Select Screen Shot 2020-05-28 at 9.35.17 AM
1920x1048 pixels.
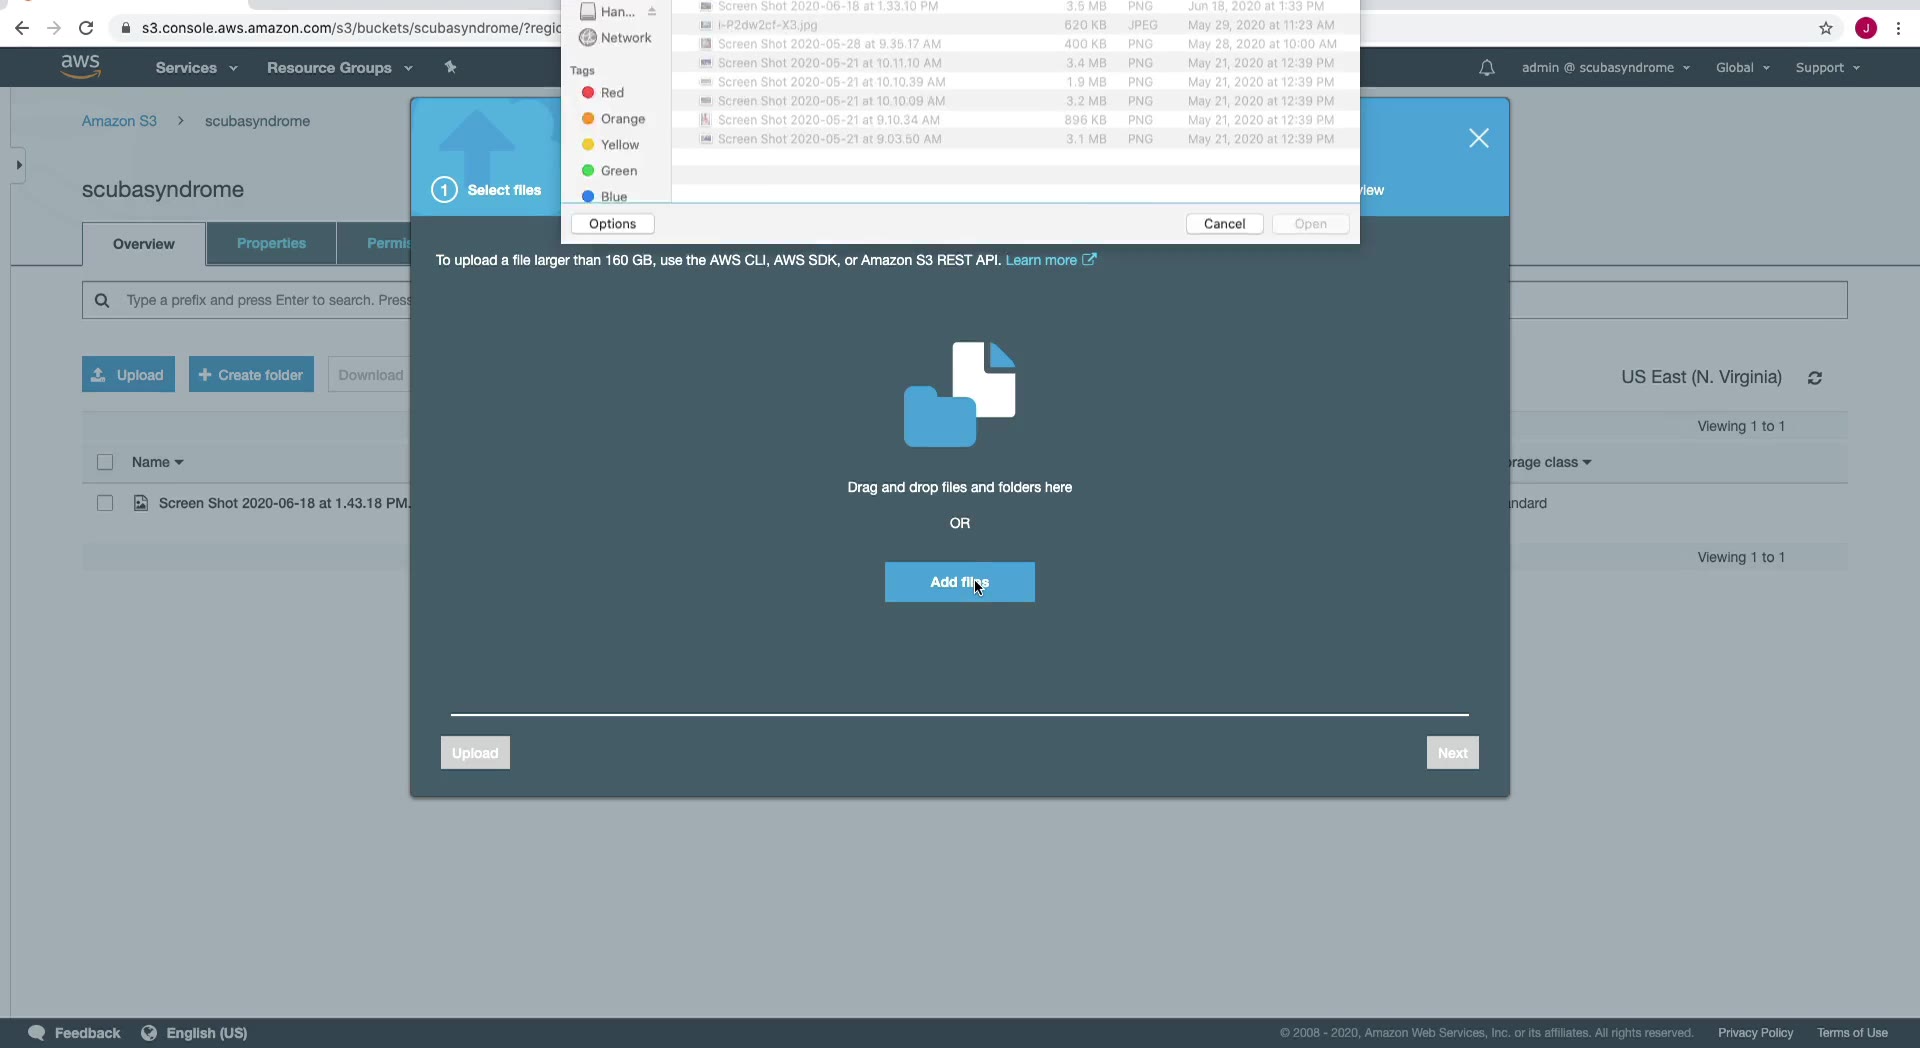pyautogui.click(x=1015, y=44)
